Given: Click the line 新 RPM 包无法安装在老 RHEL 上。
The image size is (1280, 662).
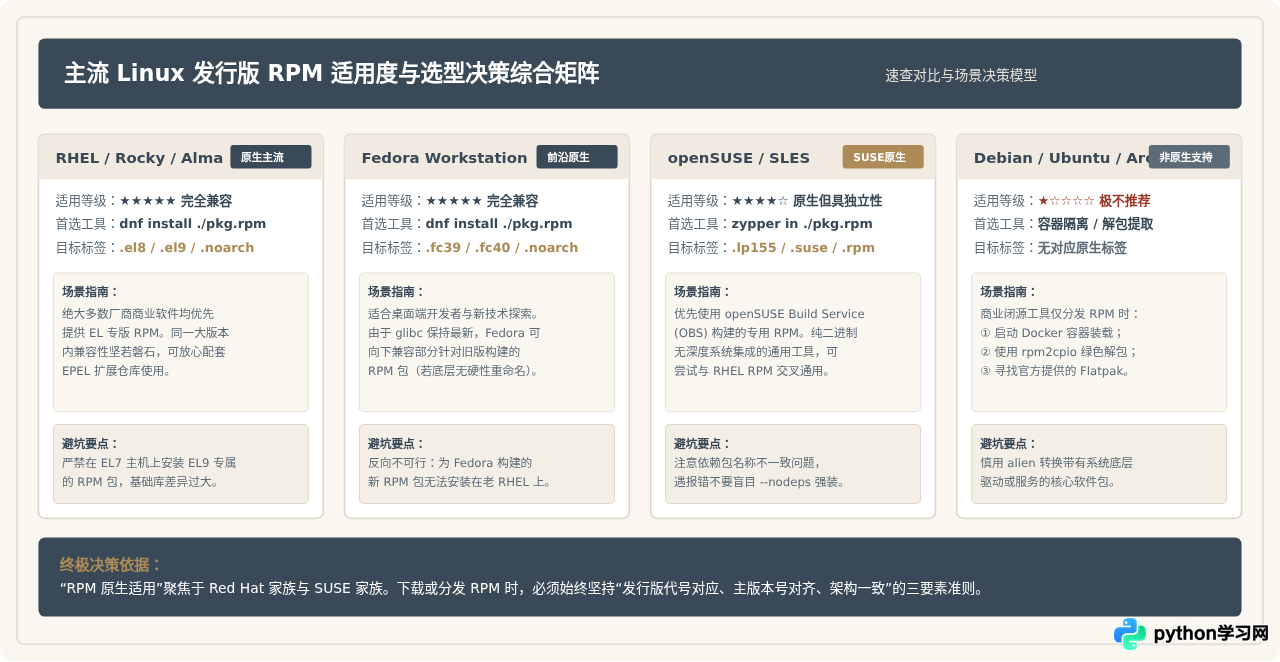Looking at the screenshot, I should pyautogui.click(x=460, y=482).
